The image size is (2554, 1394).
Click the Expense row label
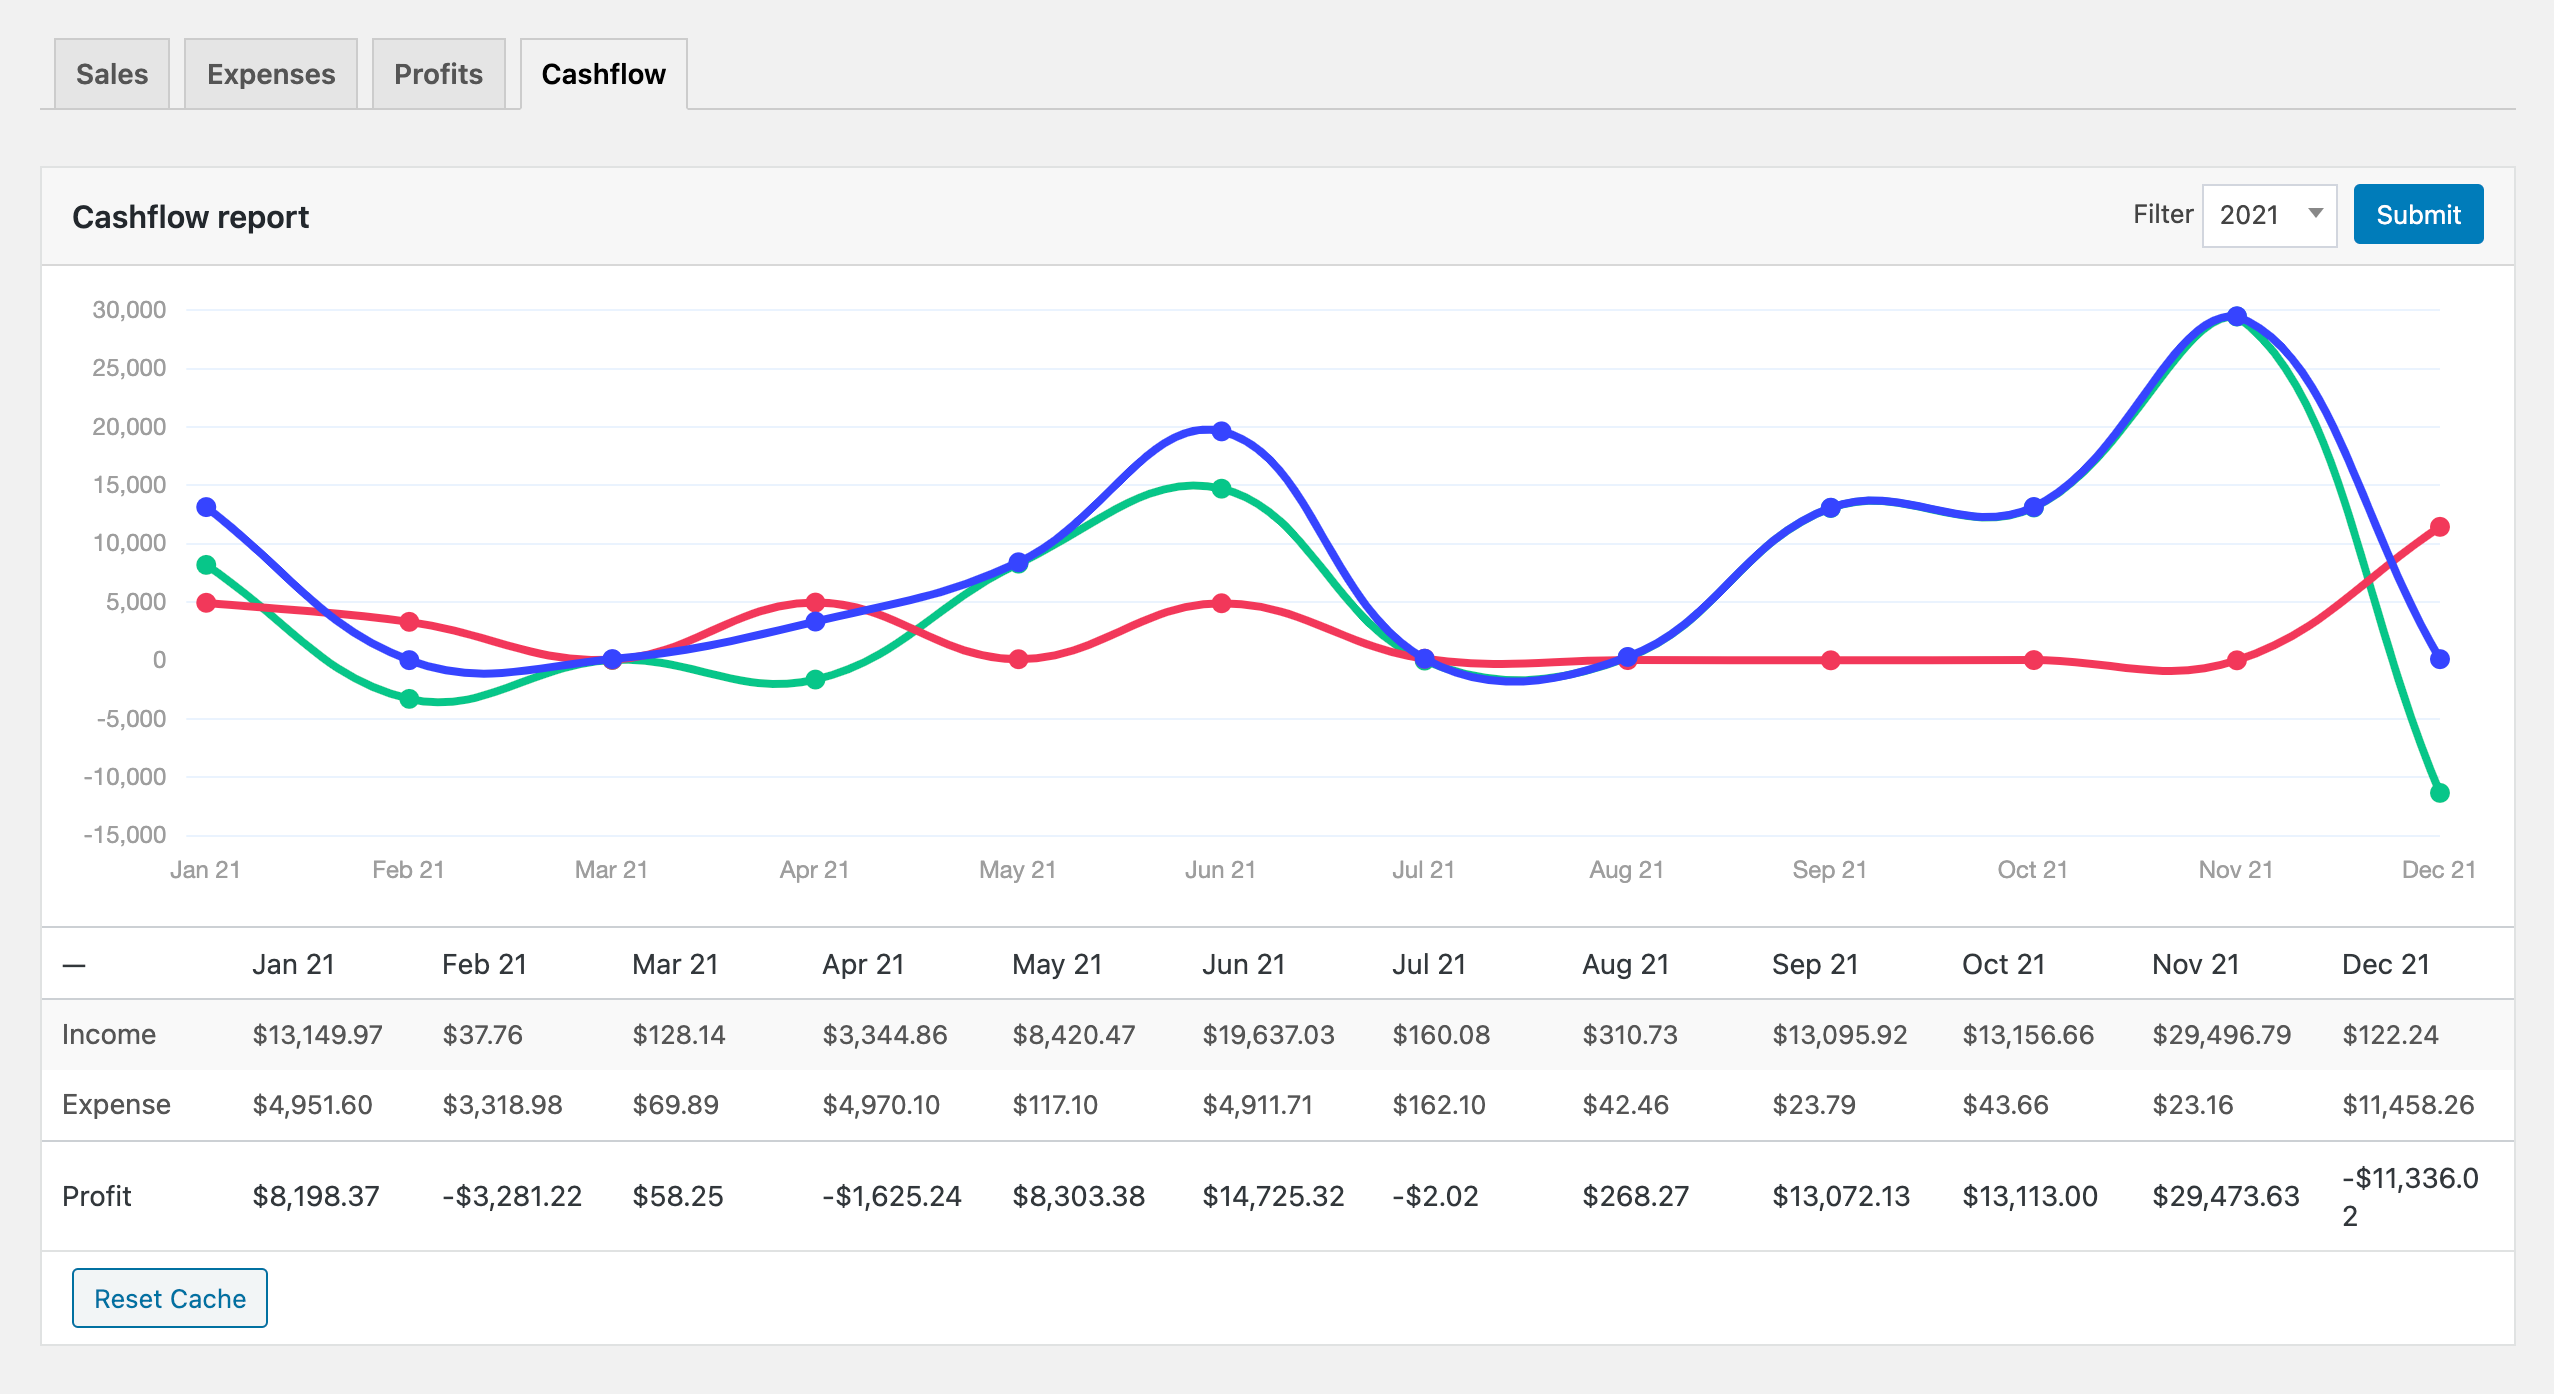(116, 1104)
